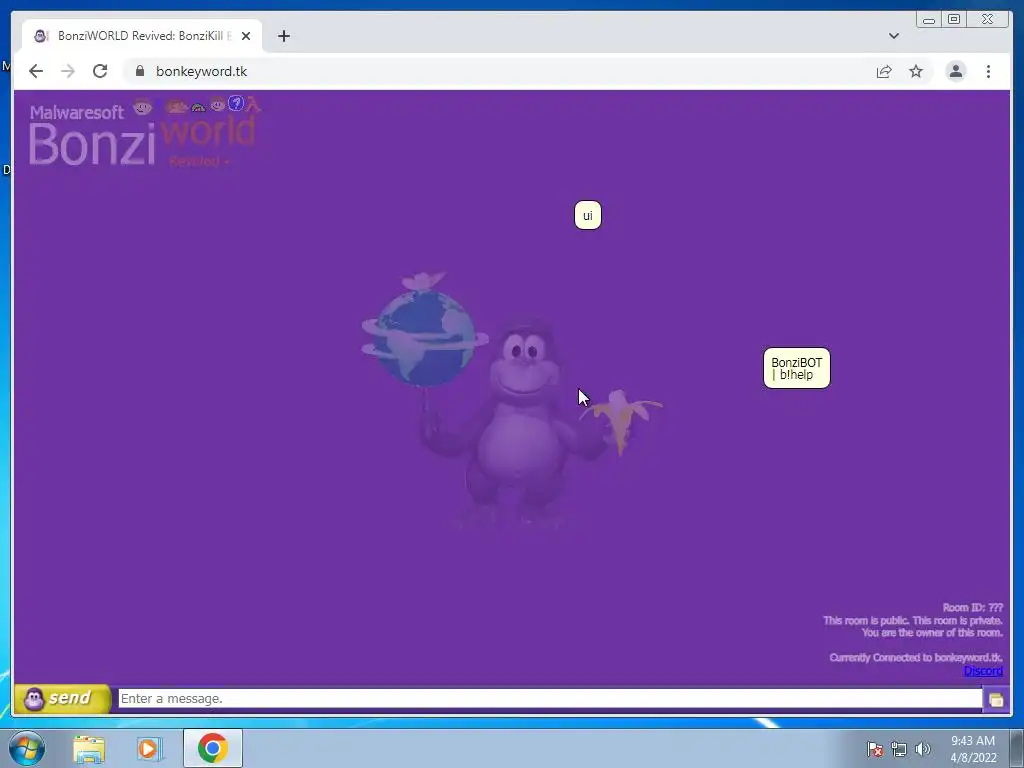The width and height of the screenshot is (1024, 768).
Task: Click 'Currently Connected to bonkeyword.tk.' text
Action: tap(916, 658)
